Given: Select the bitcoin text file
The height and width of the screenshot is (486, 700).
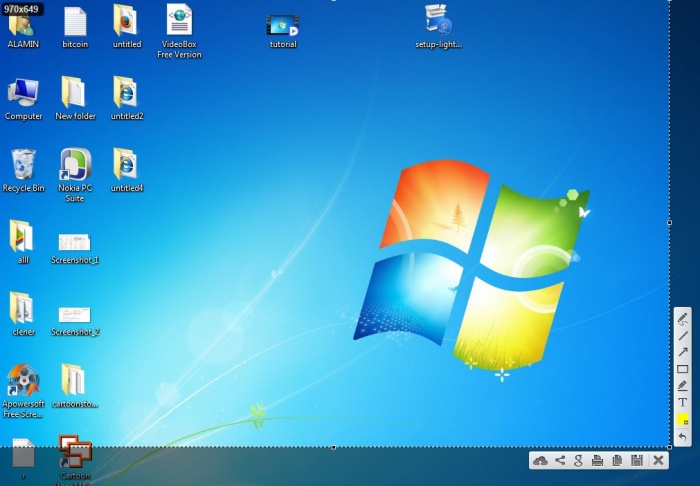Looking at the screenshot, I should [x=75, y=28].
